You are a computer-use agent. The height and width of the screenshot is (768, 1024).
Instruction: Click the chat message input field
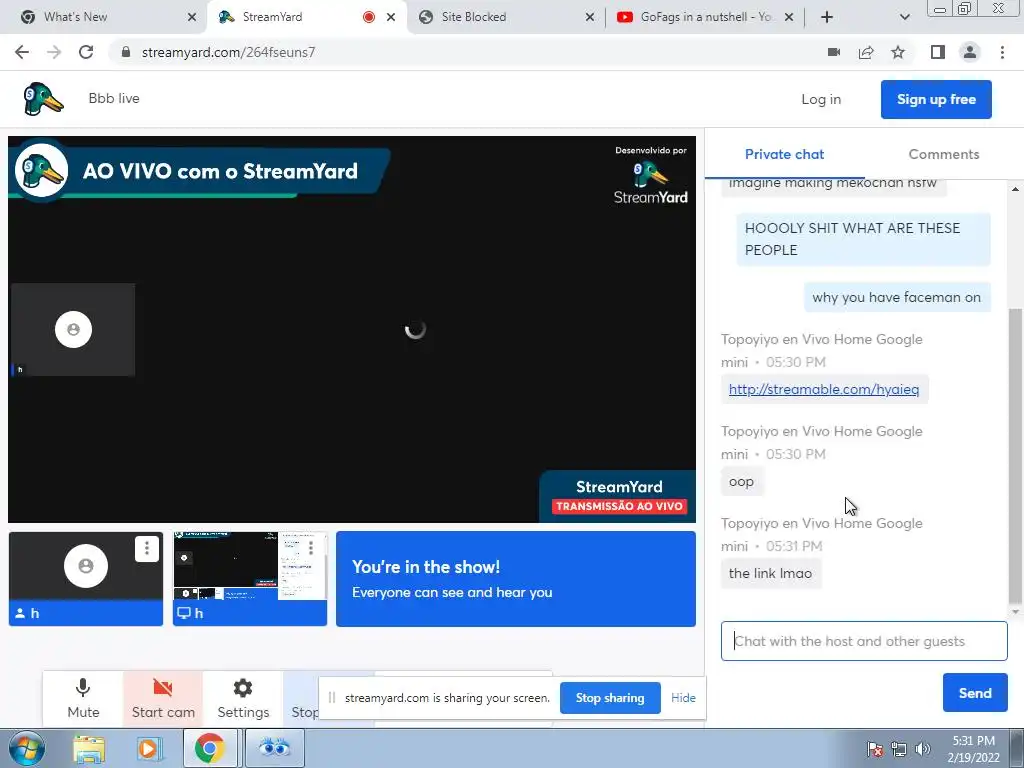click(864, 641)
